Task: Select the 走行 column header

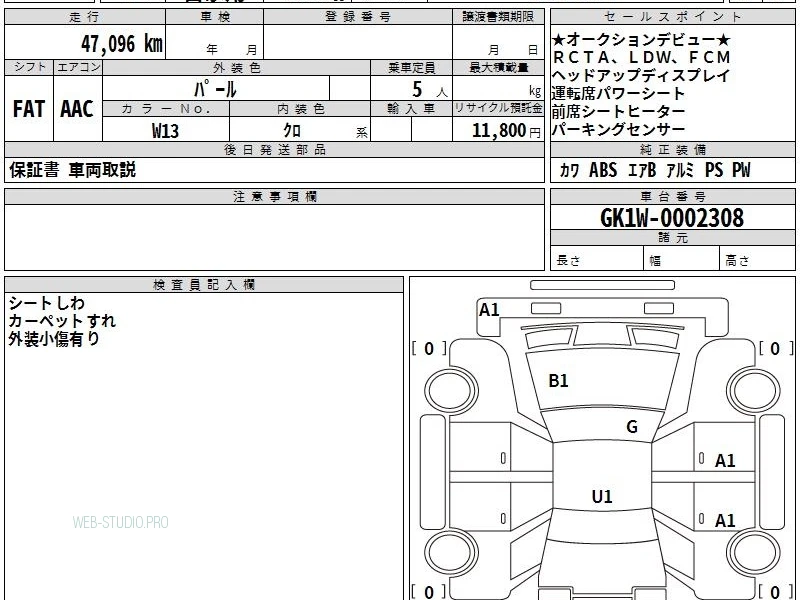Action: (85, 17)
